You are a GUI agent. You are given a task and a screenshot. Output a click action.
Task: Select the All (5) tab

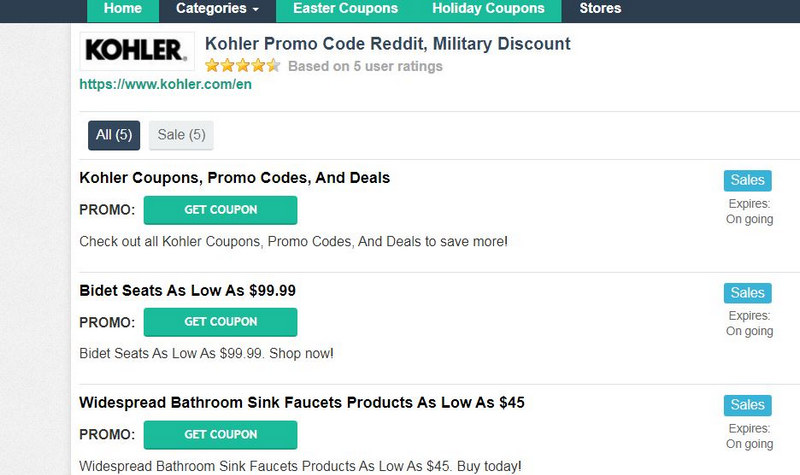(x=114, y=135)
